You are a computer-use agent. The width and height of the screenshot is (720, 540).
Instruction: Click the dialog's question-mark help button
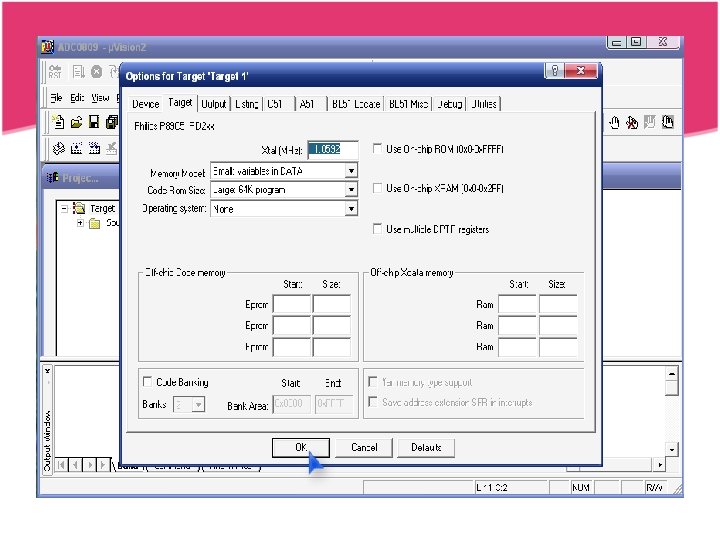point(555,71)
